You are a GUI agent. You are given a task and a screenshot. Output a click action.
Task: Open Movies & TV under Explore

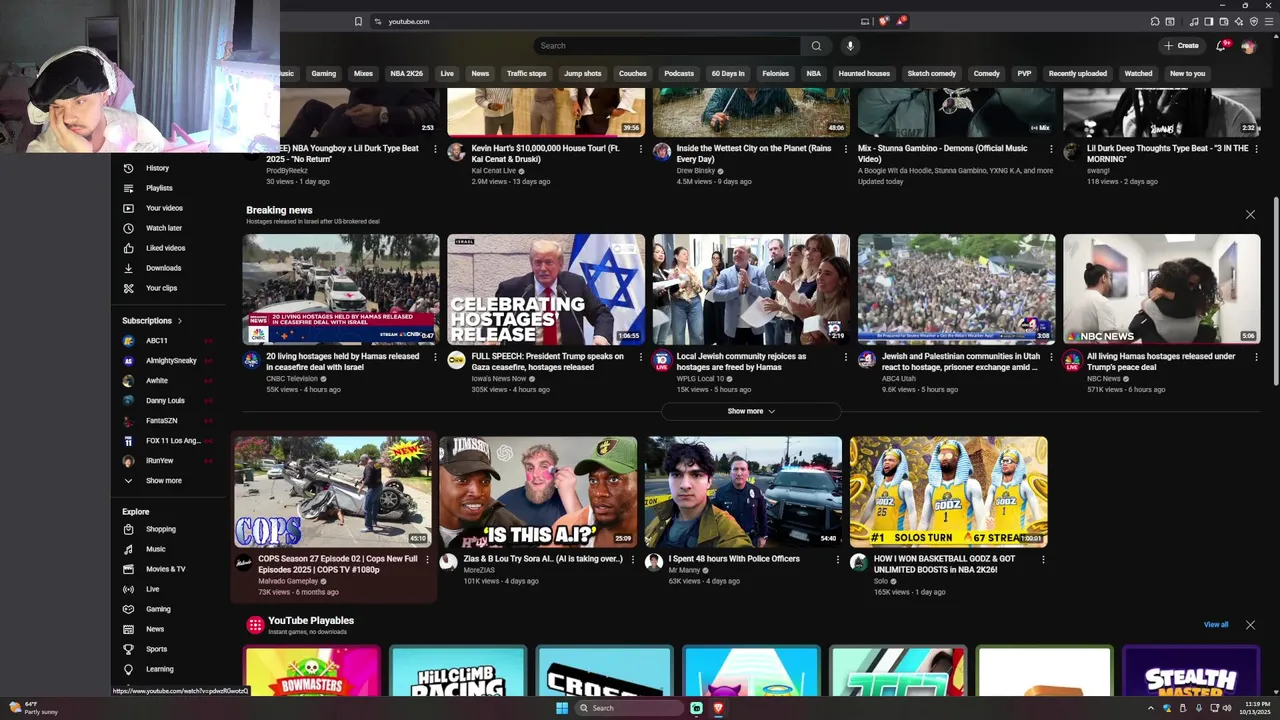click(x=168, y=569)
